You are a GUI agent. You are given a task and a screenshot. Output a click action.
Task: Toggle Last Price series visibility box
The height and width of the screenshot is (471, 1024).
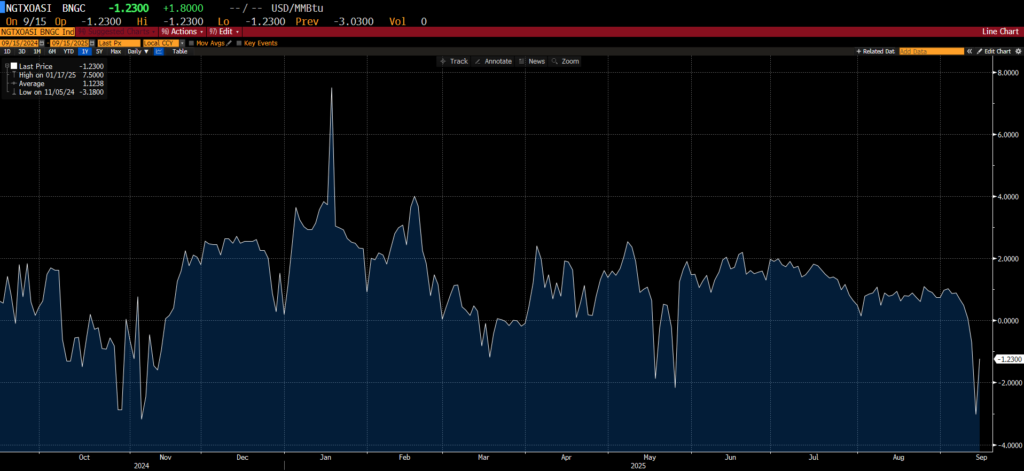click(13, 66)
